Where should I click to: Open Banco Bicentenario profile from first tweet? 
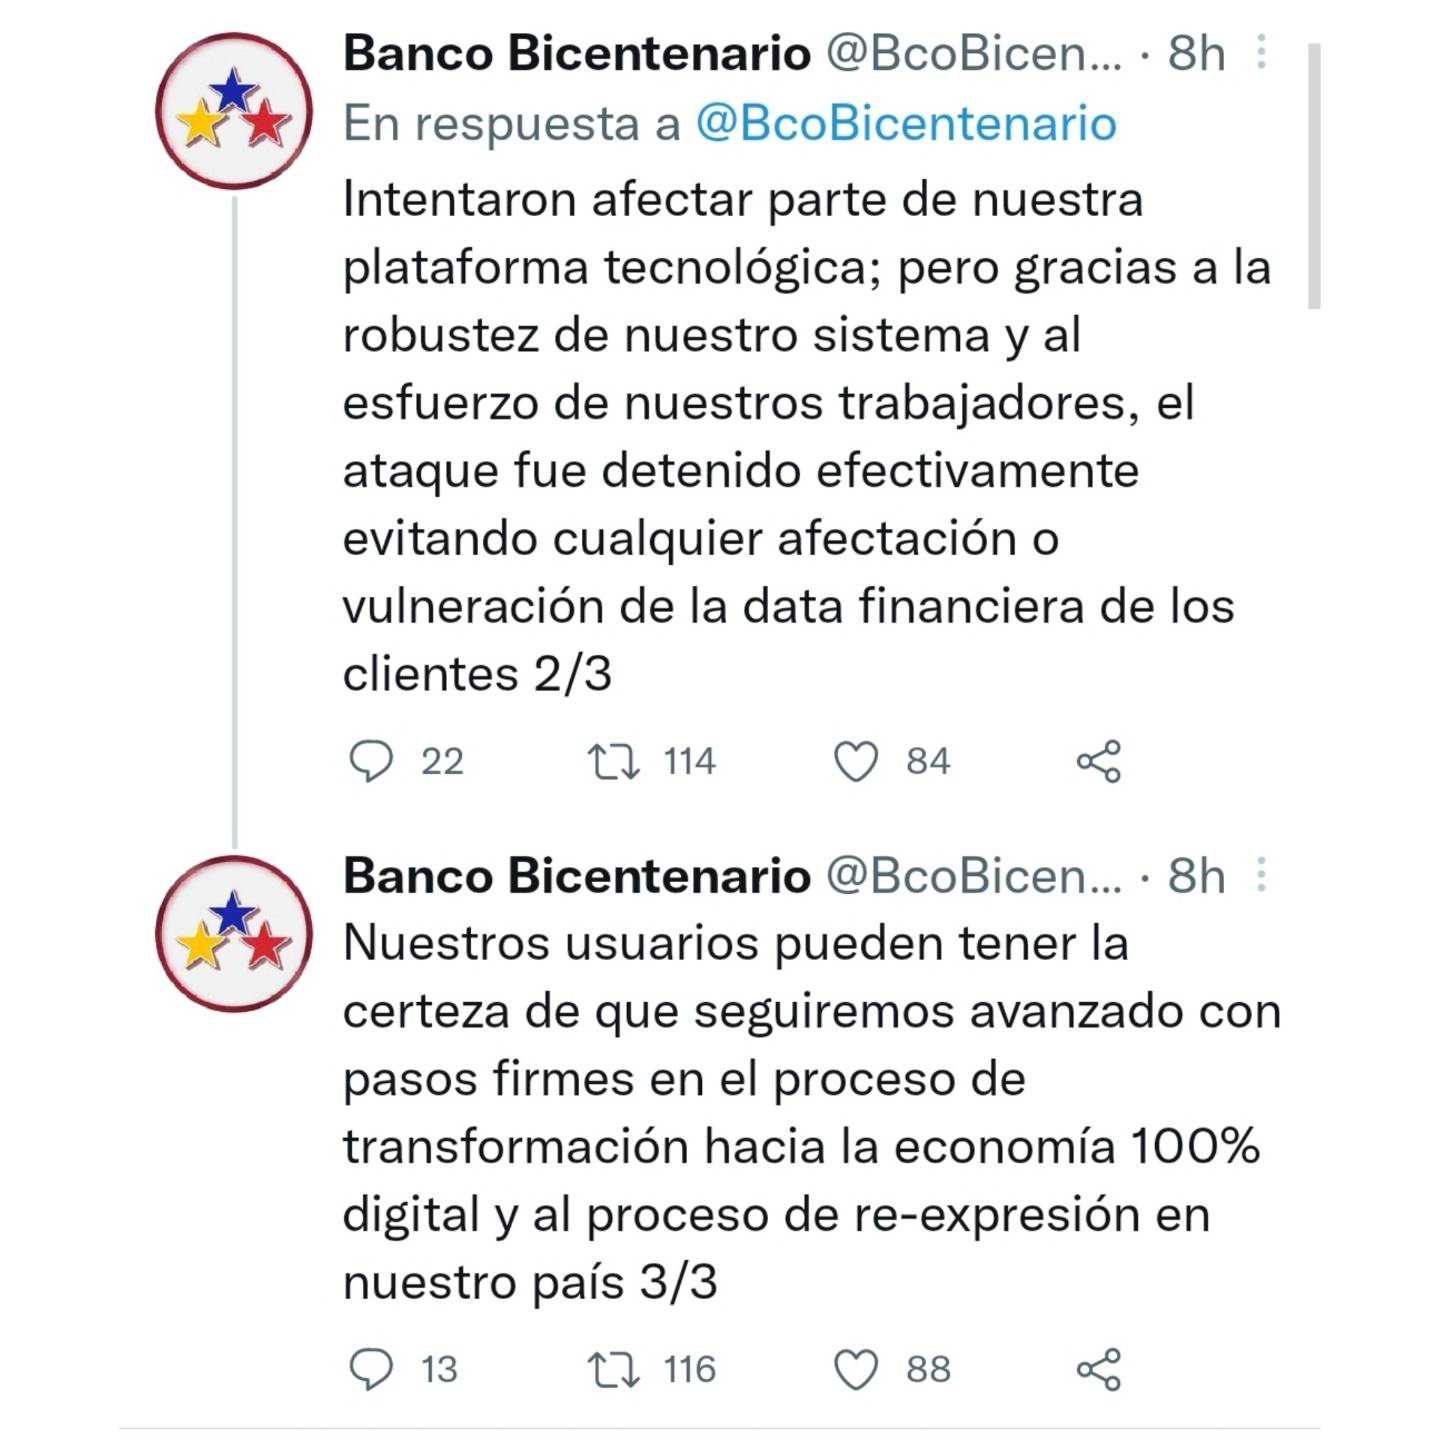click(x=576, y=53)
